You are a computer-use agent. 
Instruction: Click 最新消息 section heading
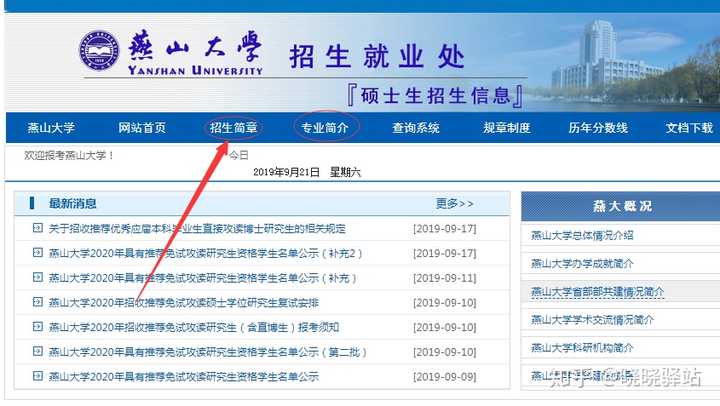point(73,203)
